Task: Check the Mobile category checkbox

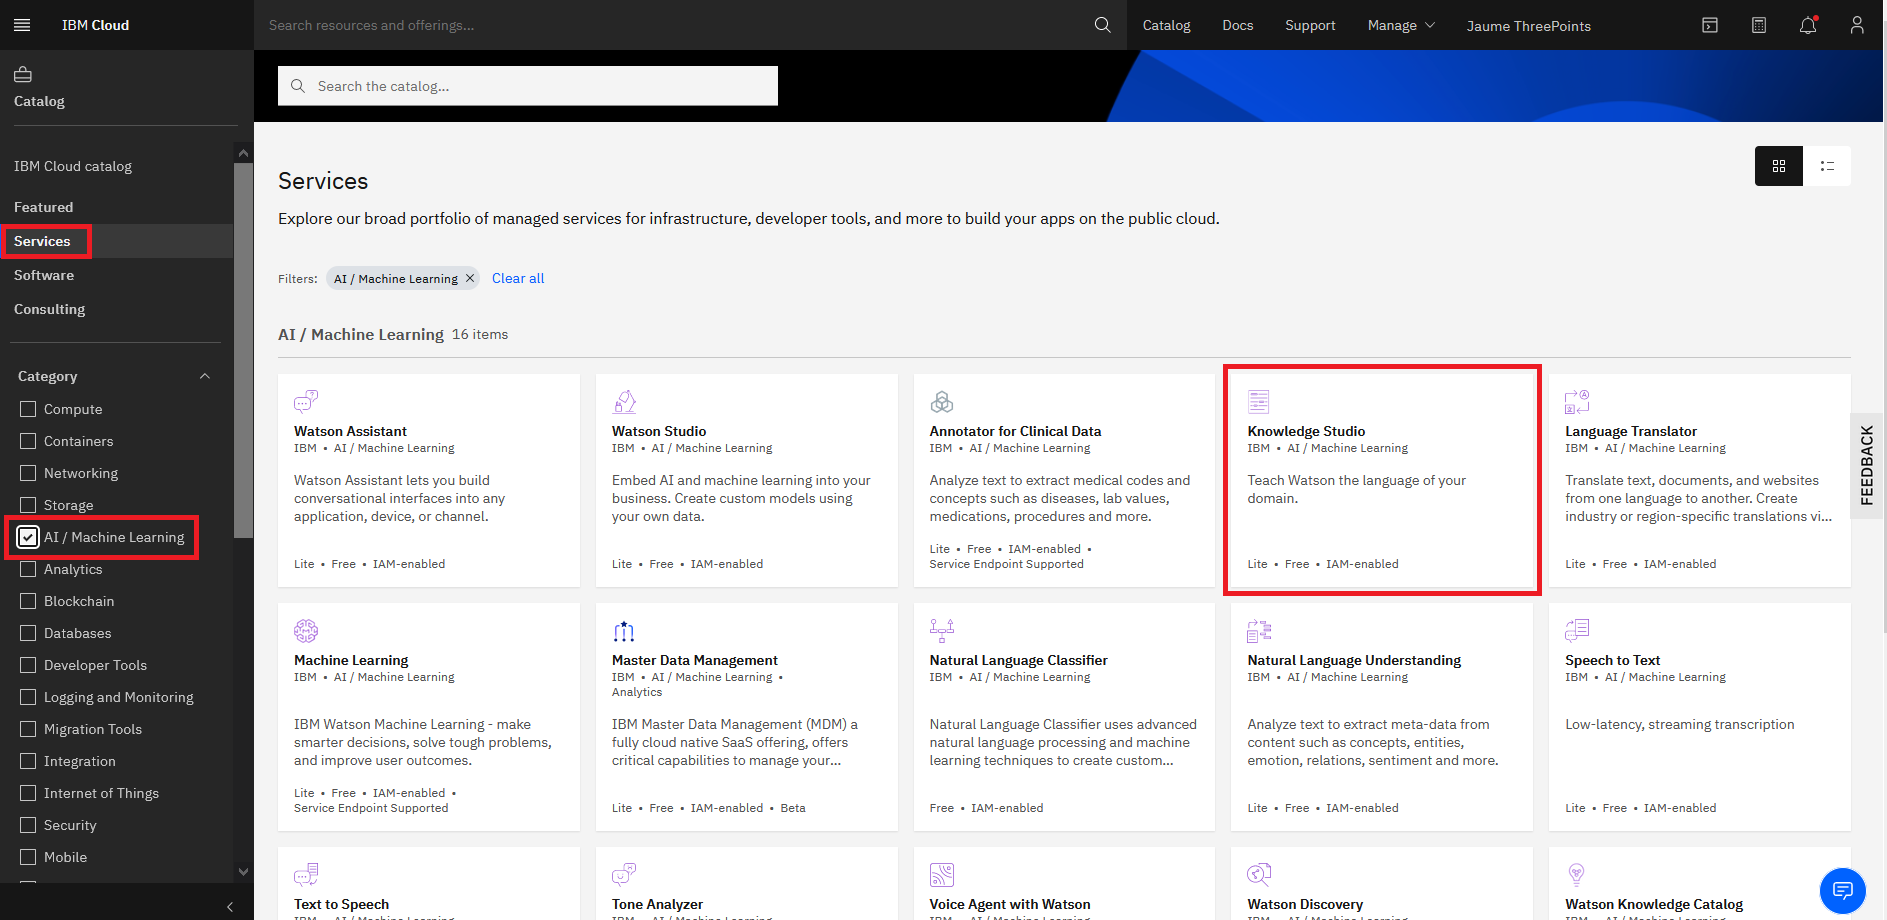Action: (x=28, y=857)
